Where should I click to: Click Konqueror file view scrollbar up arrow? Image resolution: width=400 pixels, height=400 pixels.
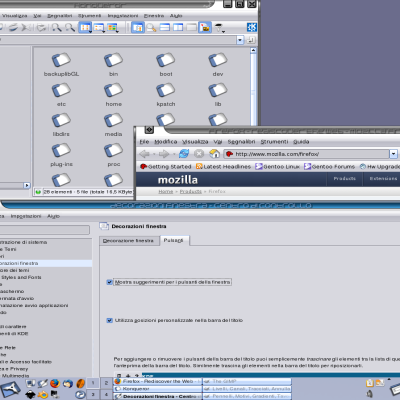[253, 51]
